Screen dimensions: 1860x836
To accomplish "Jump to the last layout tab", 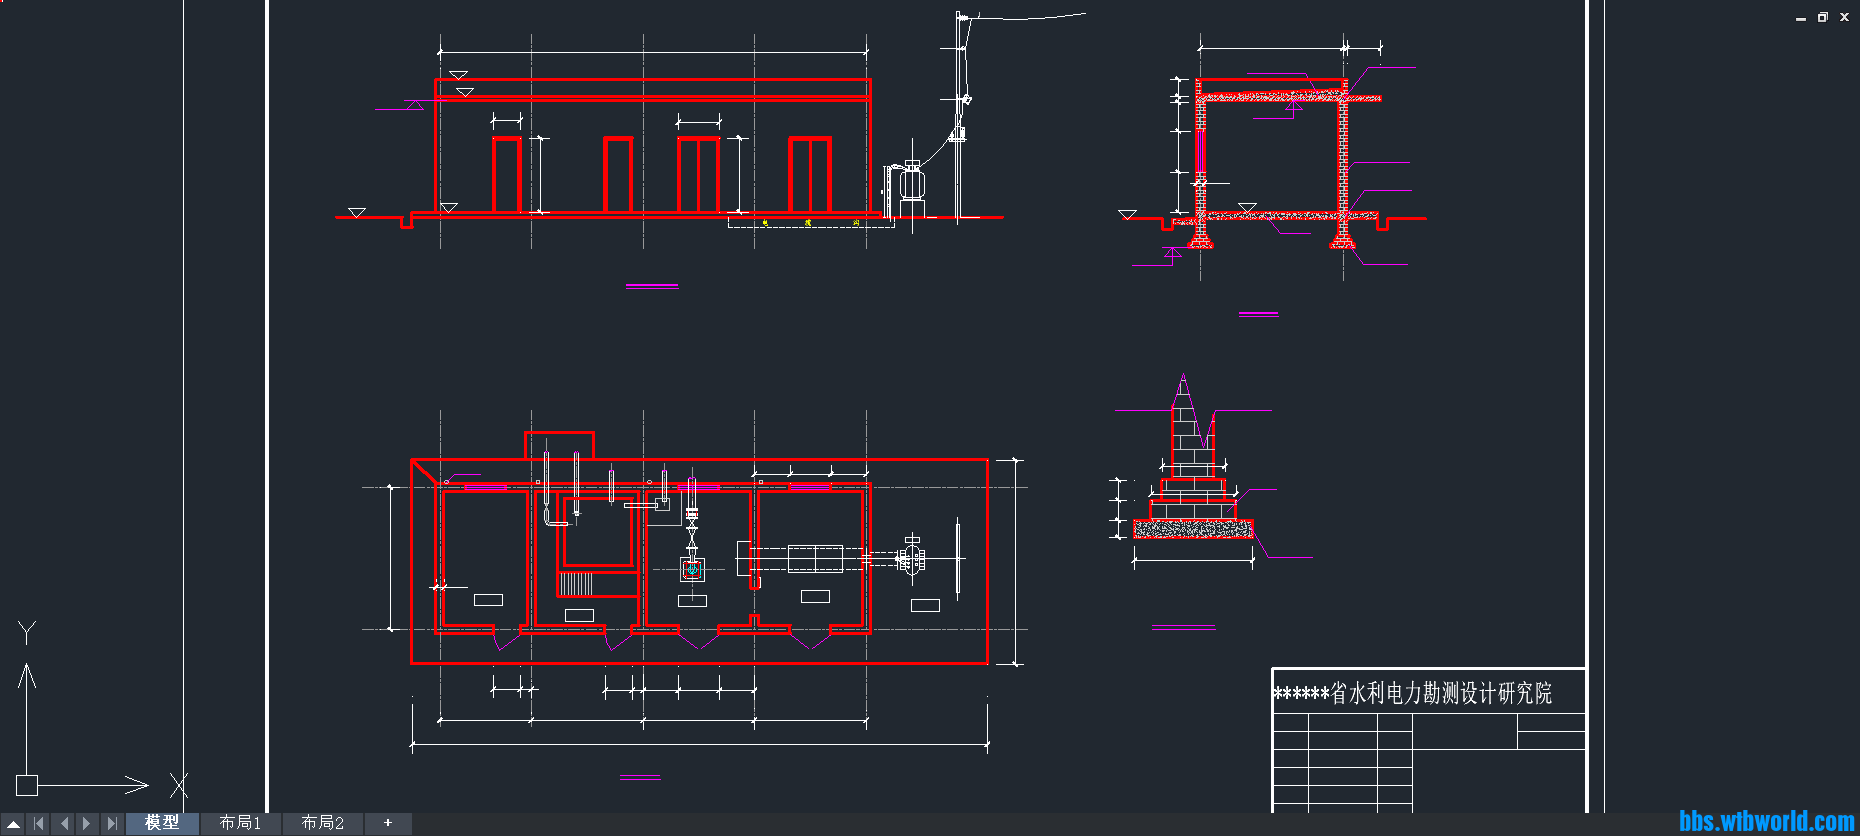I will pyautogui.click(x=112, y=823).
